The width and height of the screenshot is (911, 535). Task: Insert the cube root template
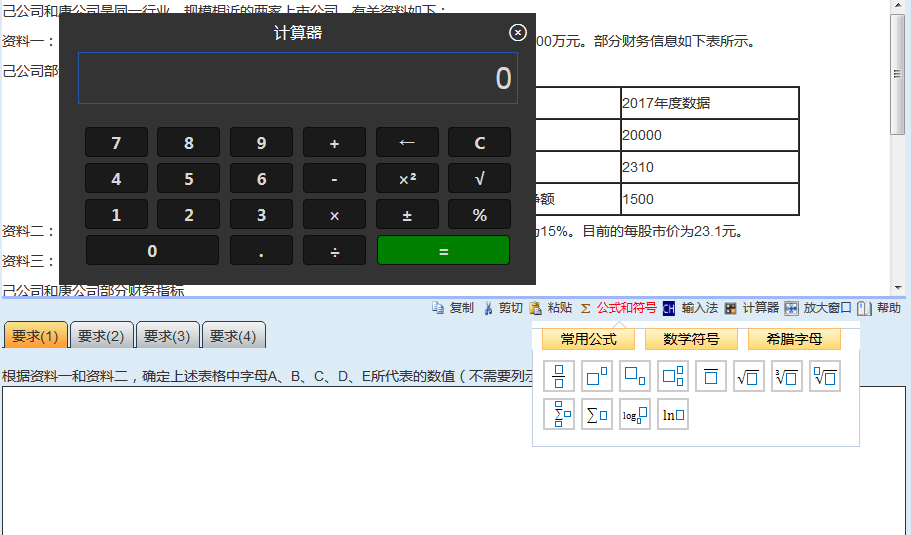click(x=787, y=376)
